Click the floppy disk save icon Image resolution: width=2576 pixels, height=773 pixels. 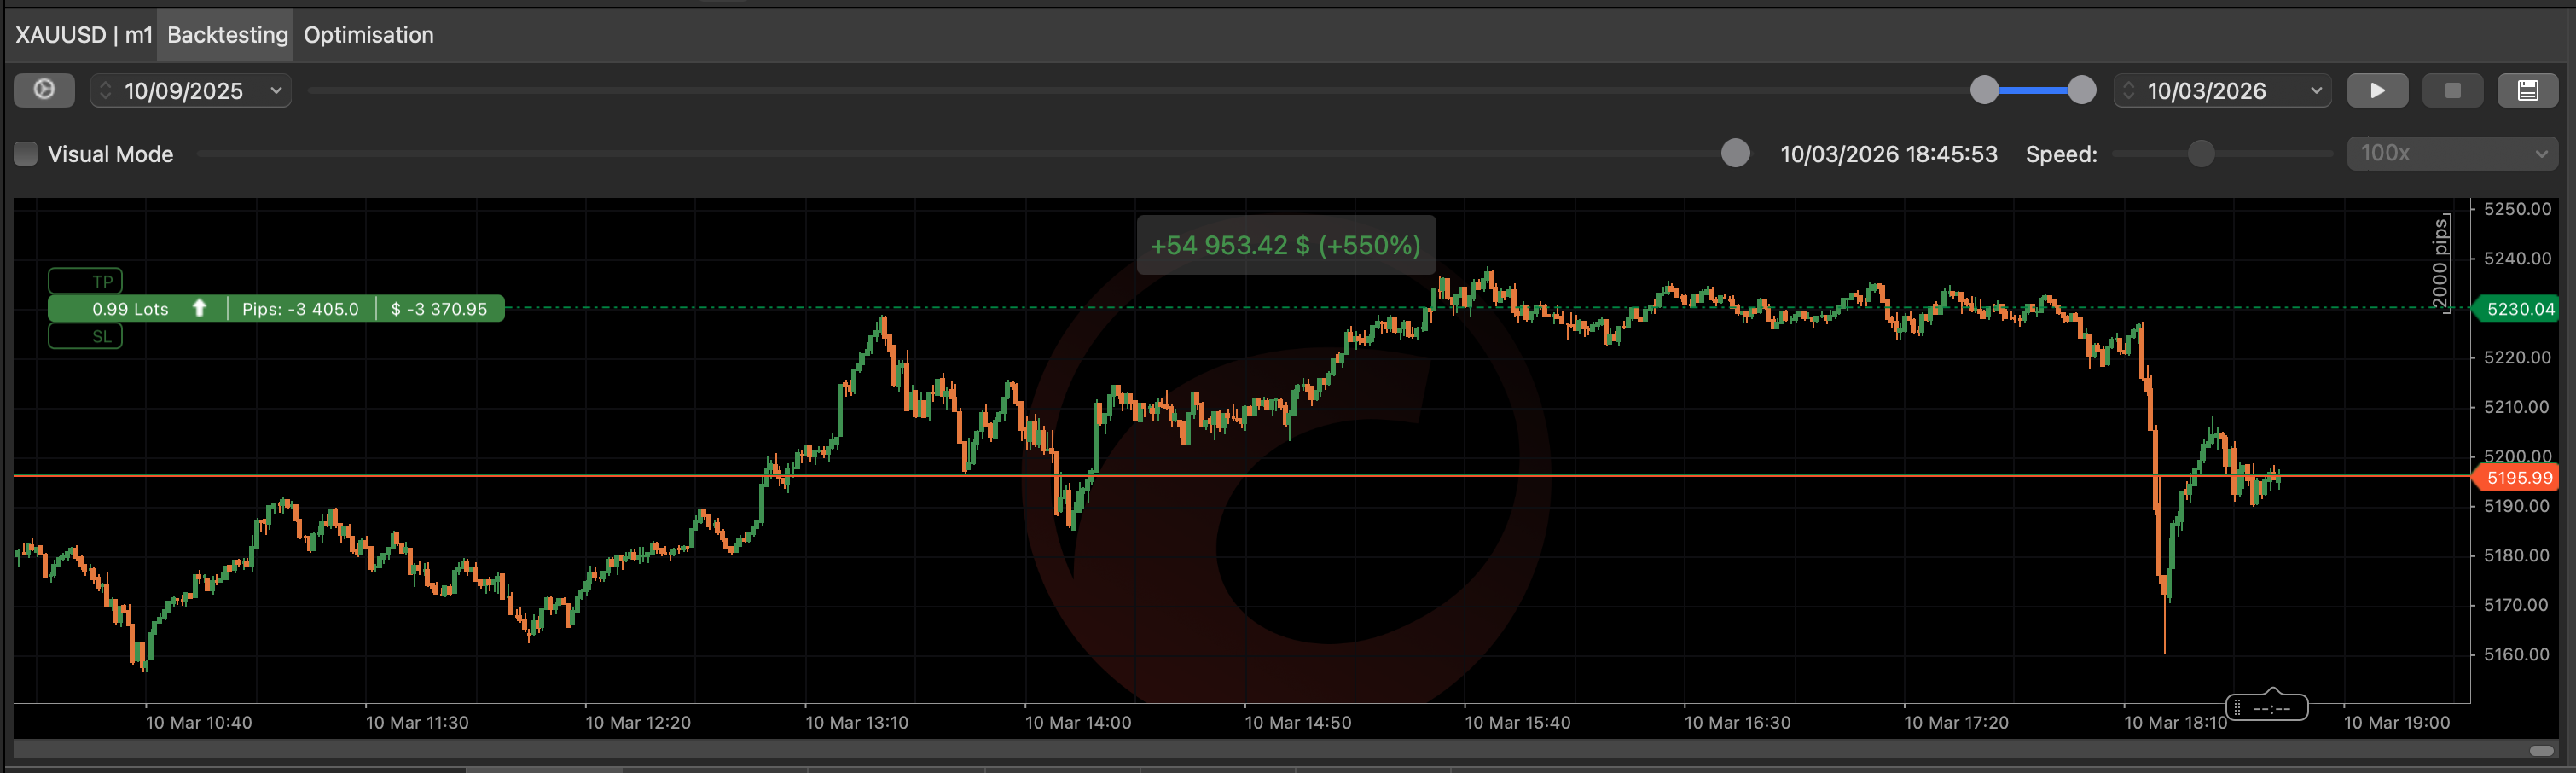[x=2527, y=91]
